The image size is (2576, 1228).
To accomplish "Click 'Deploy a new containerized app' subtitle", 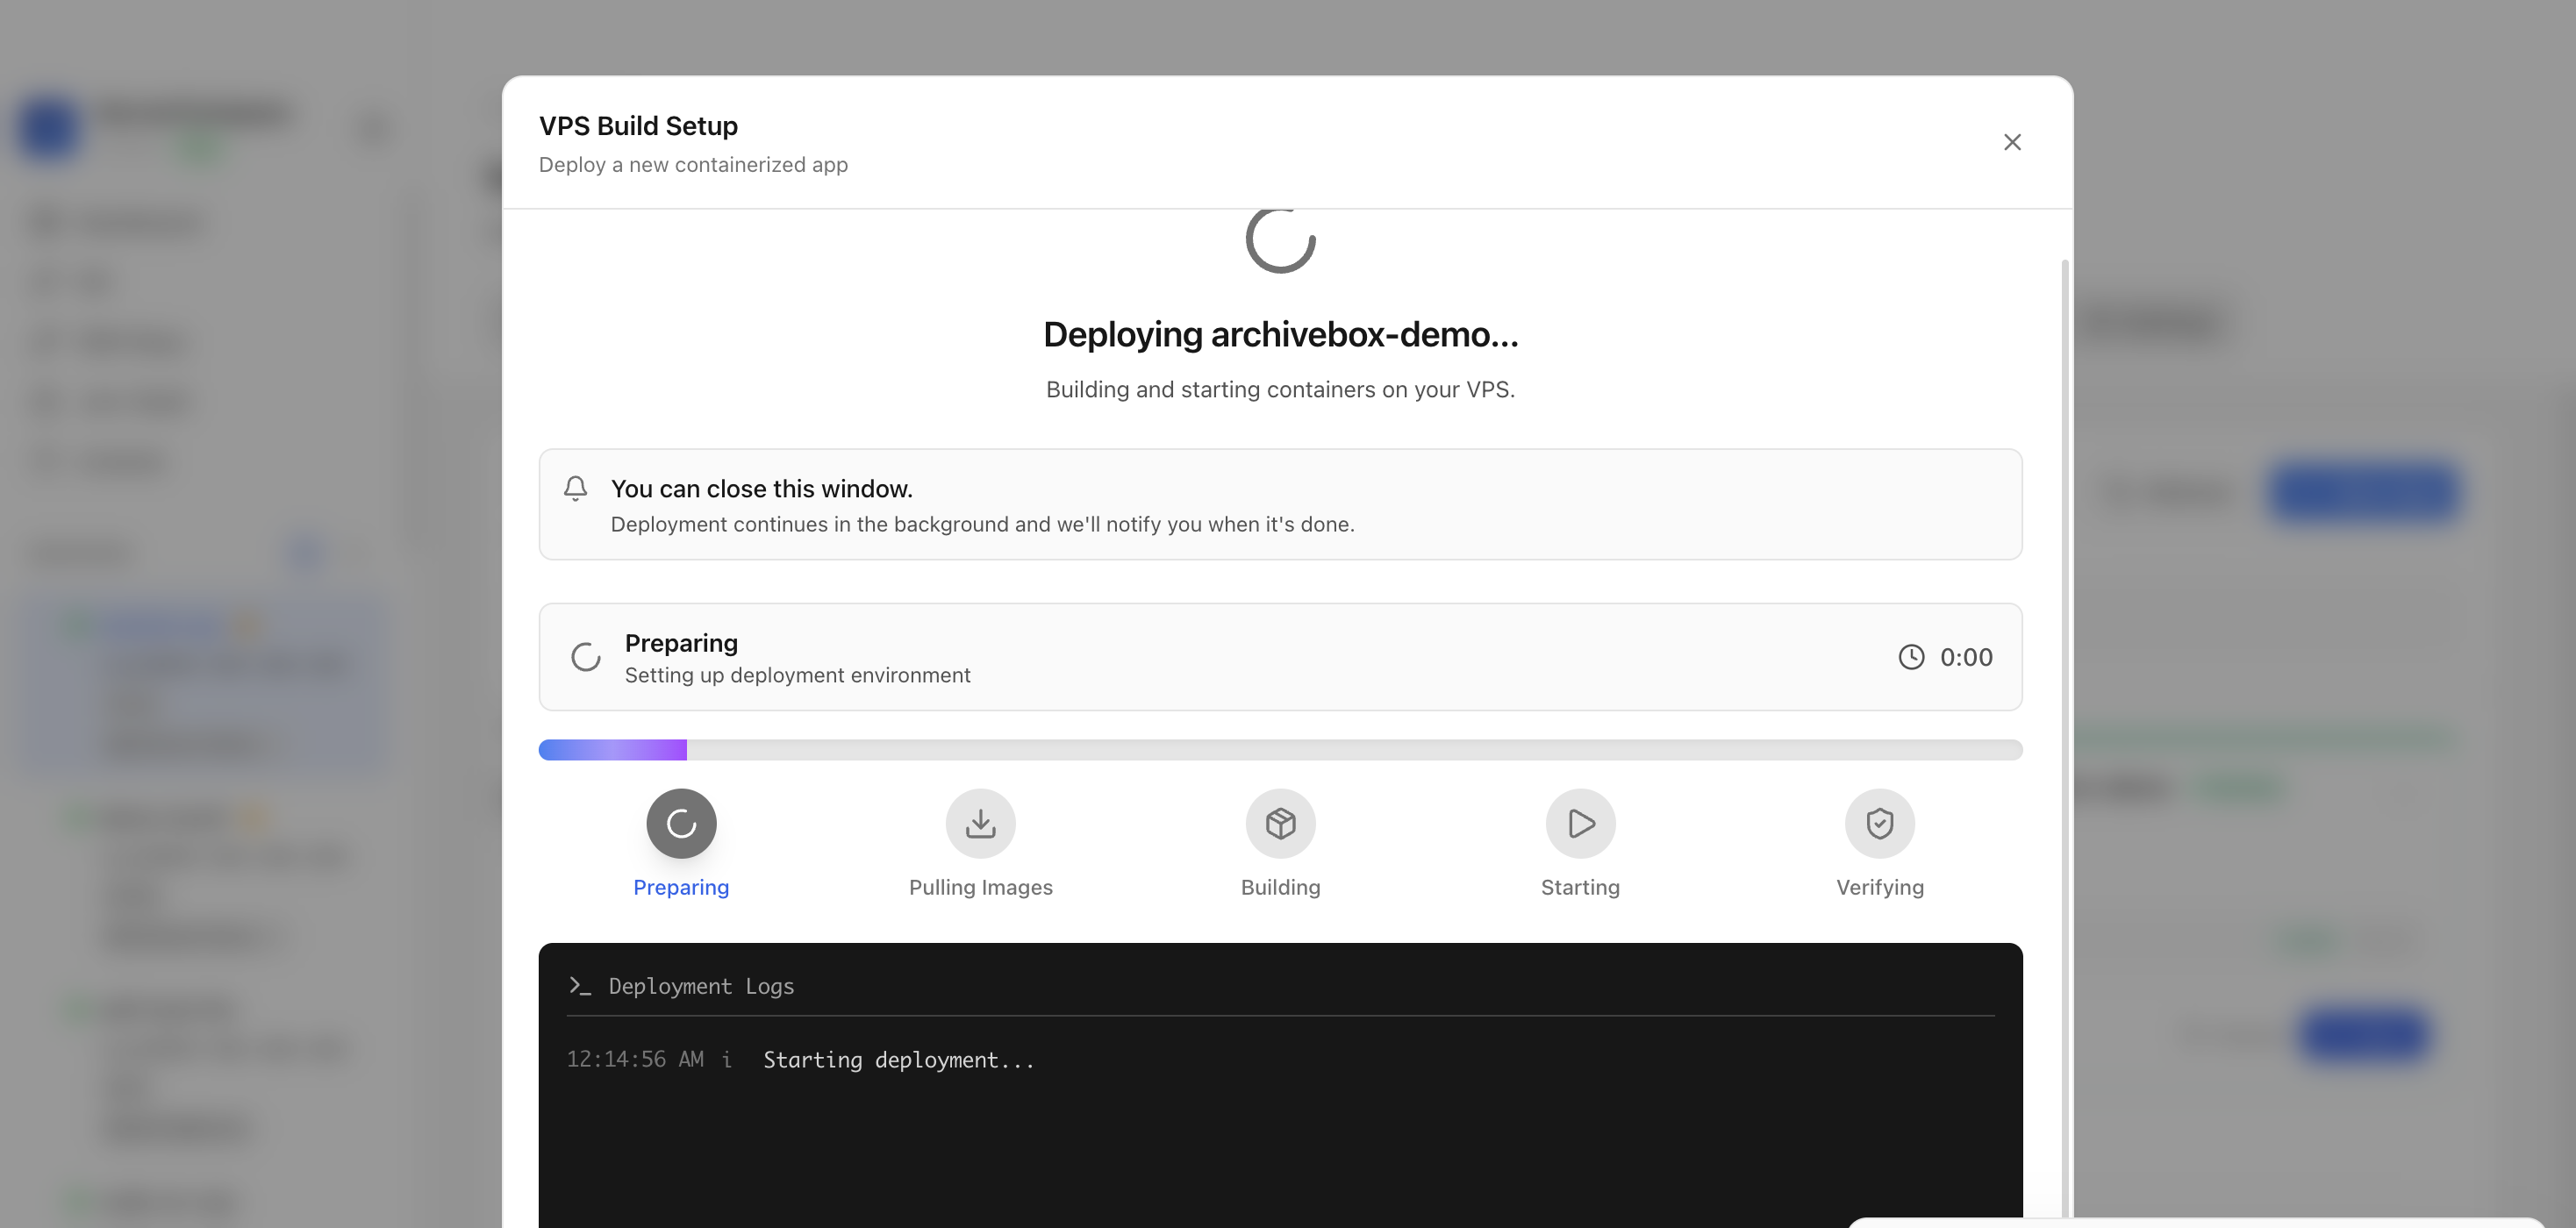I will (693, 164).
